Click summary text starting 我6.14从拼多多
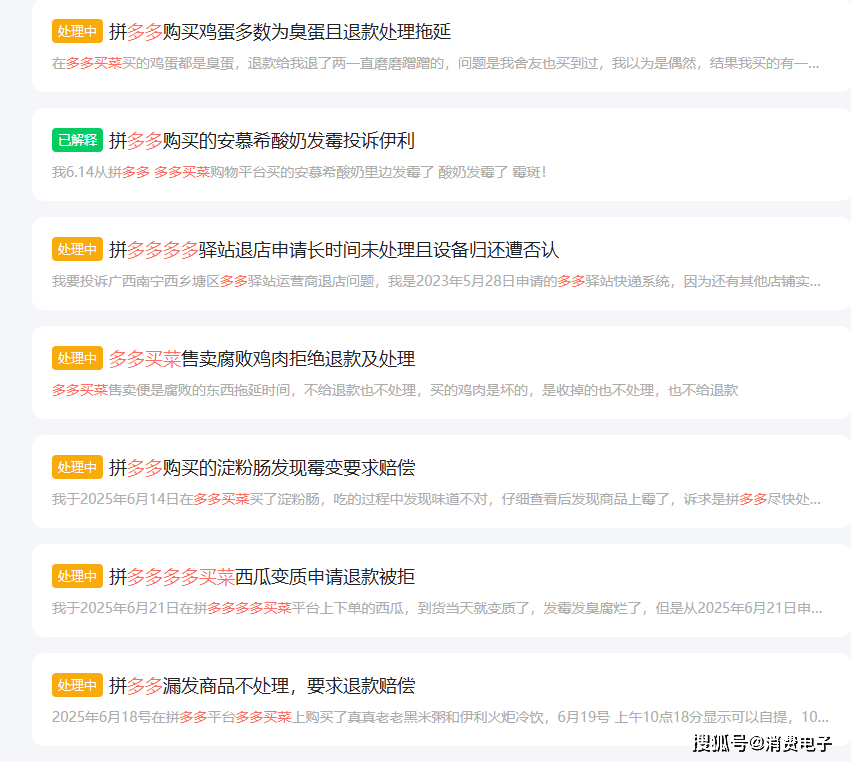 click(x=299, y=173)
